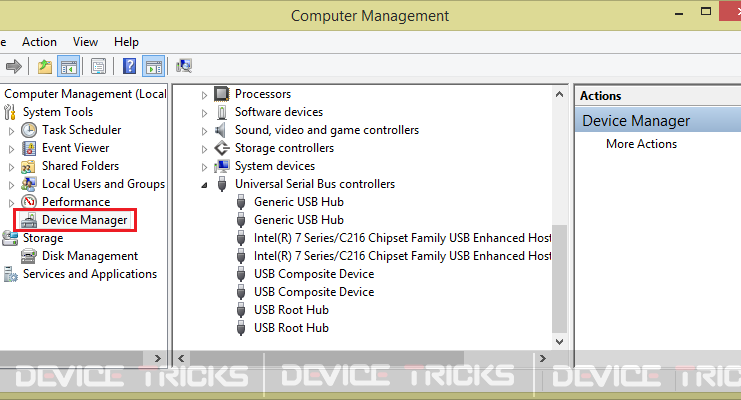Click the System devices monitor icon
The image size is (741, 400).
coord(222,166)
